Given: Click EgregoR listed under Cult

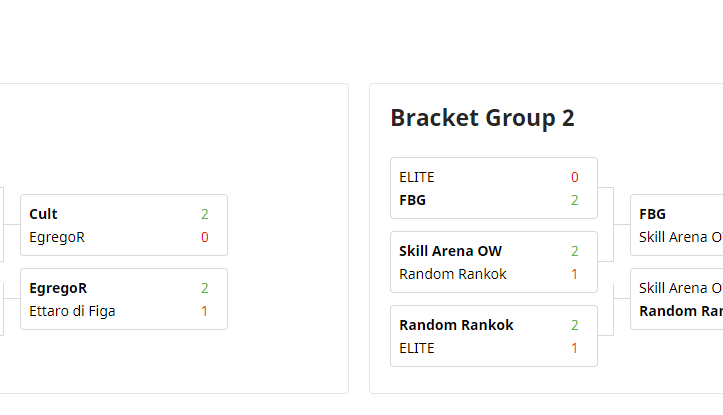Looking at the screenshot, I should [x=57, y=237].
